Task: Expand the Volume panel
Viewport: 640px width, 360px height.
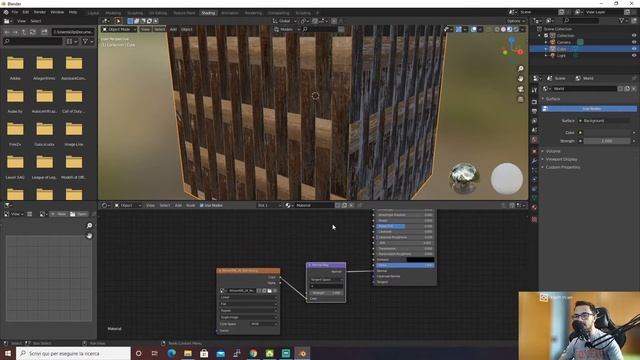Action: (x=553, y=151)
